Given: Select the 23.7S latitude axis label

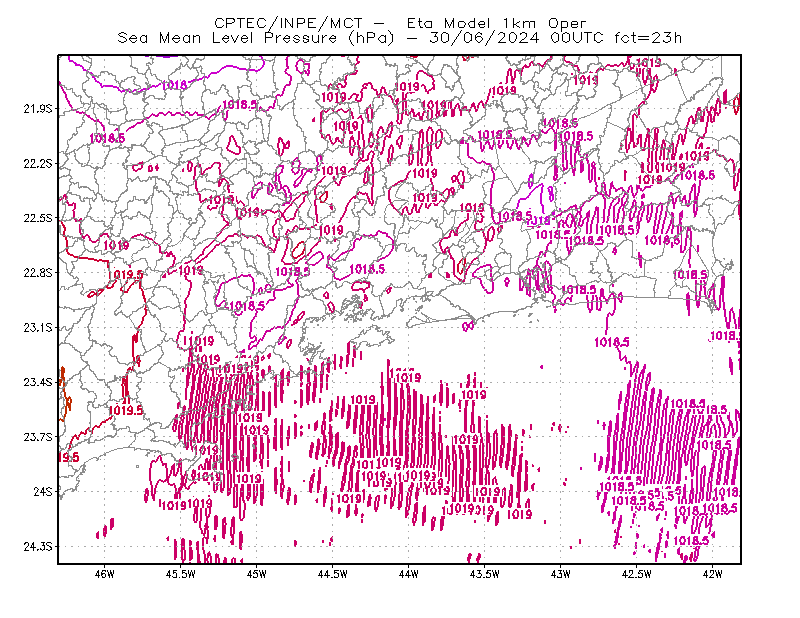Looking at the screenshot, I should (x=38, y=437).
